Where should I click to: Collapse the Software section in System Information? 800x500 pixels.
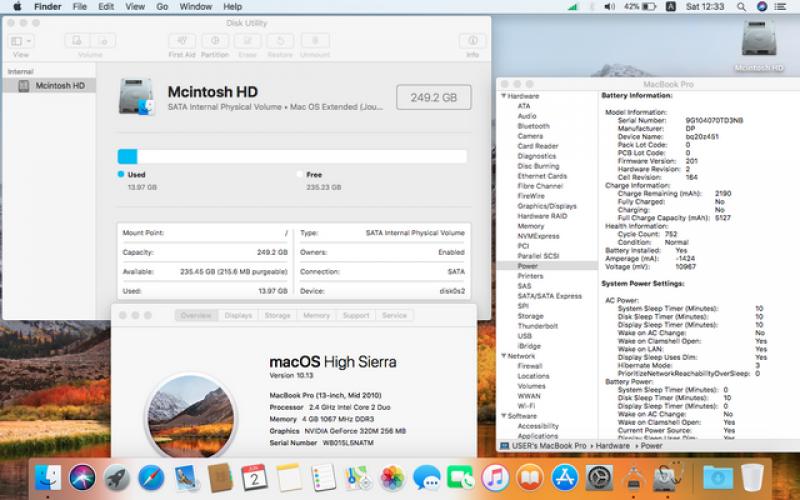tap(504, 416)
